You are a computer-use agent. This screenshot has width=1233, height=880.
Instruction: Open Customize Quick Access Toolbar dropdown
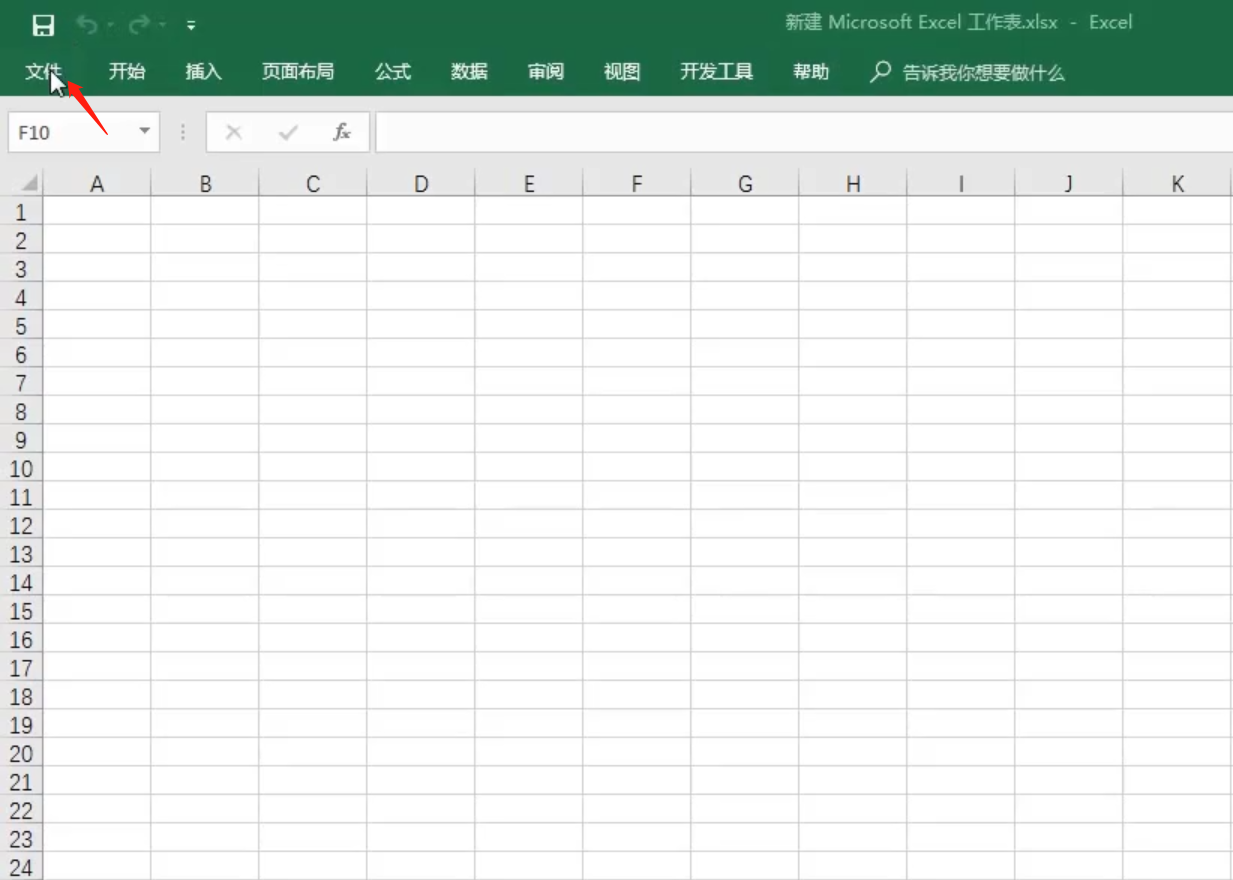tap(191, 26)
